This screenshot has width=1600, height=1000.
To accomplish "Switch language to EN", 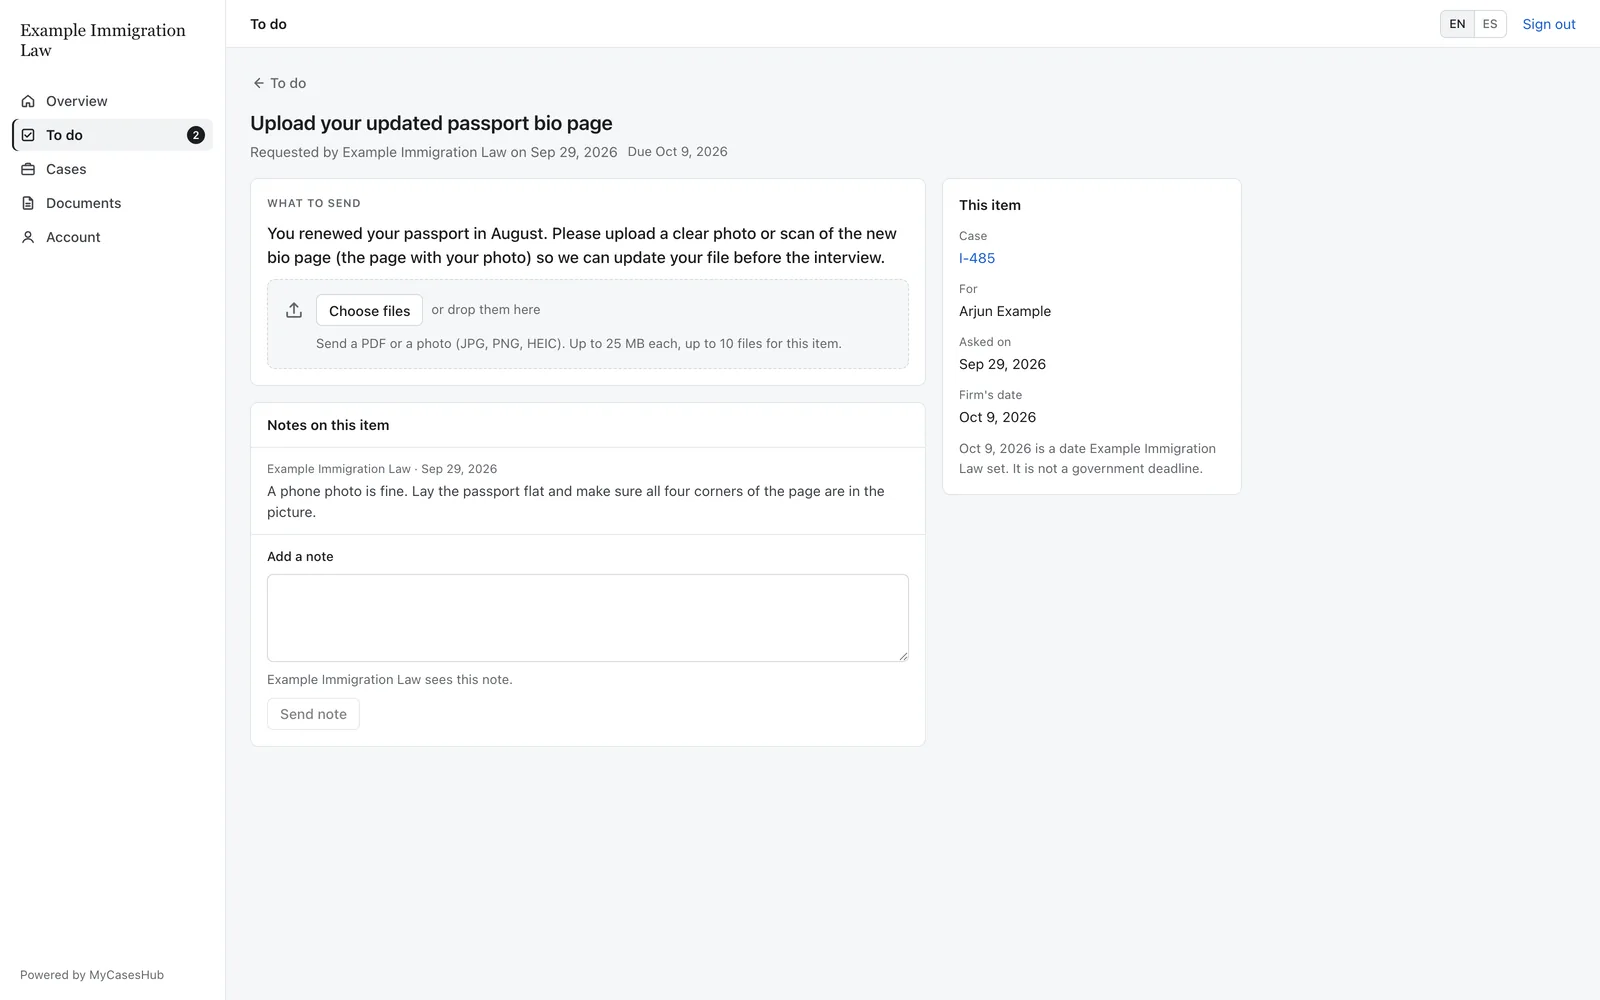I will point(1457,24).
